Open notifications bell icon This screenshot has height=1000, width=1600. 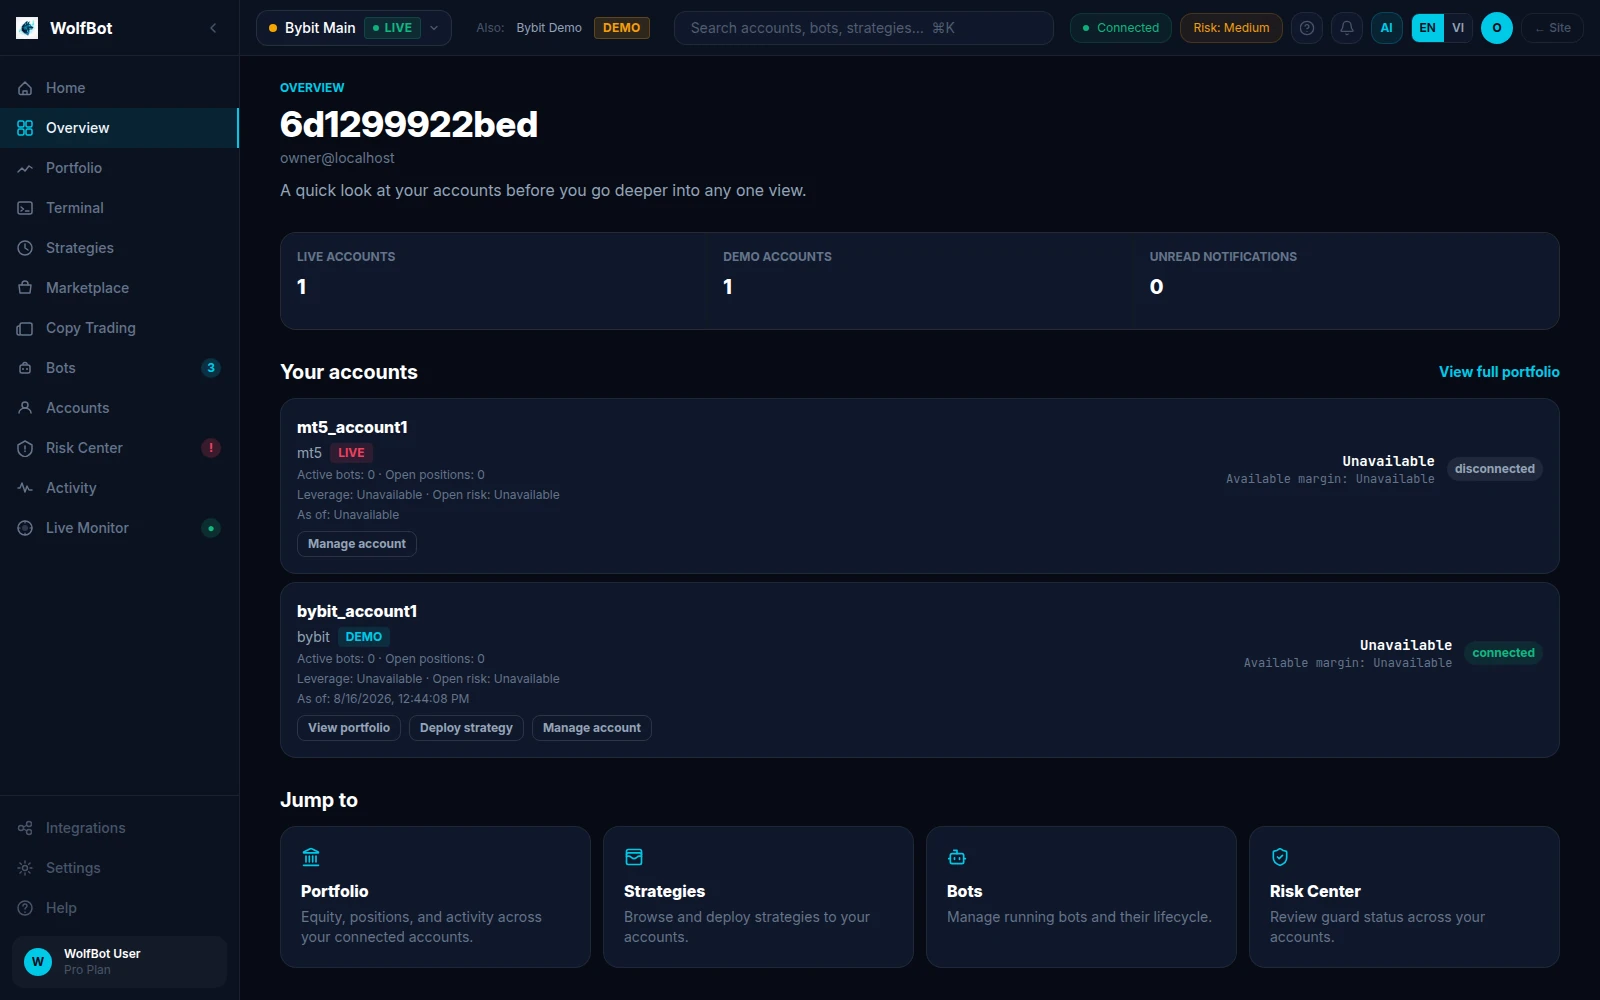tap(1347, 28)
